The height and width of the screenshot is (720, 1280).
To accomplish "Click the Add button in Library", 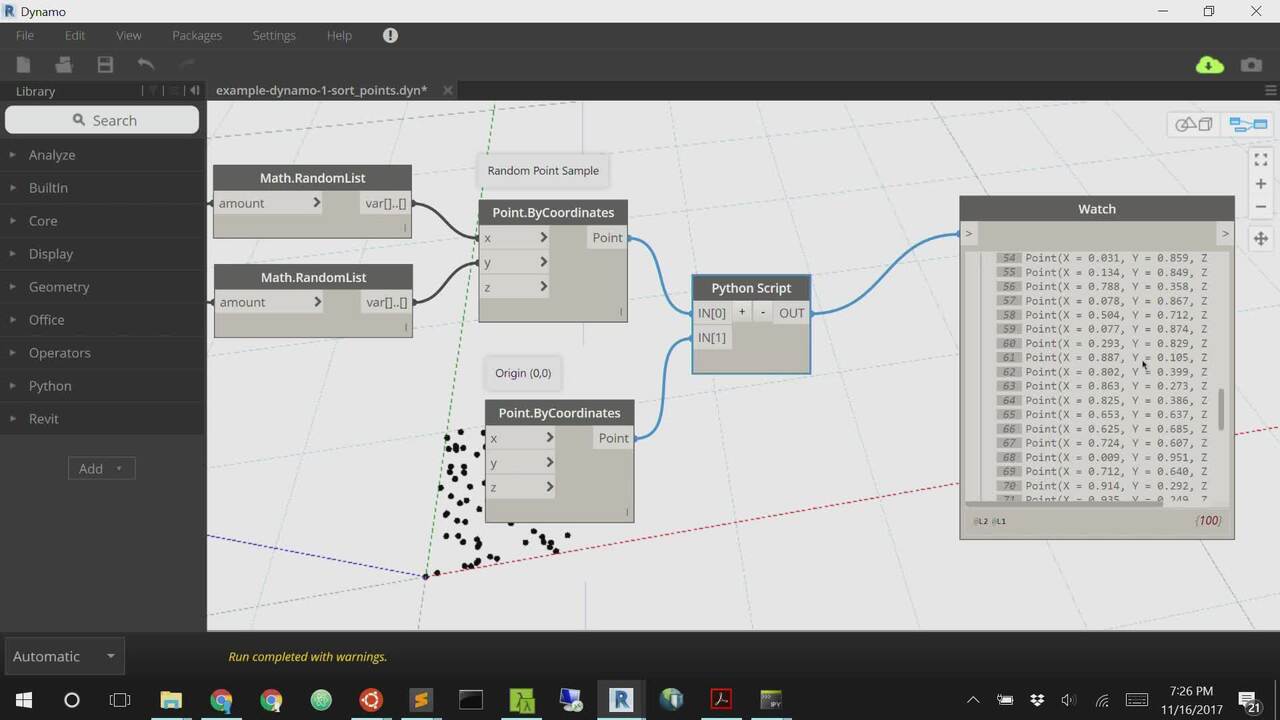I will pyautogui.click(x=100, y=469).
